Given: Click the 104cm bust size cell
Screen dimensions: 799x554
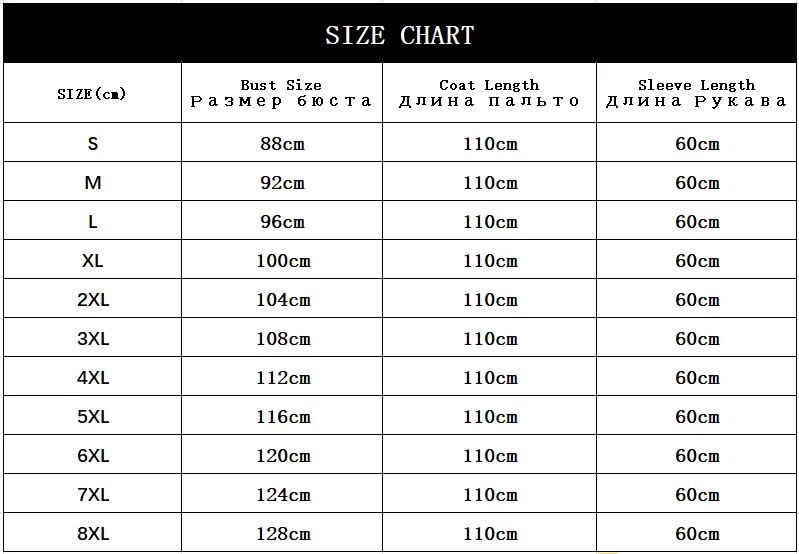Looking at the screenshot, I should click(281, 300).
